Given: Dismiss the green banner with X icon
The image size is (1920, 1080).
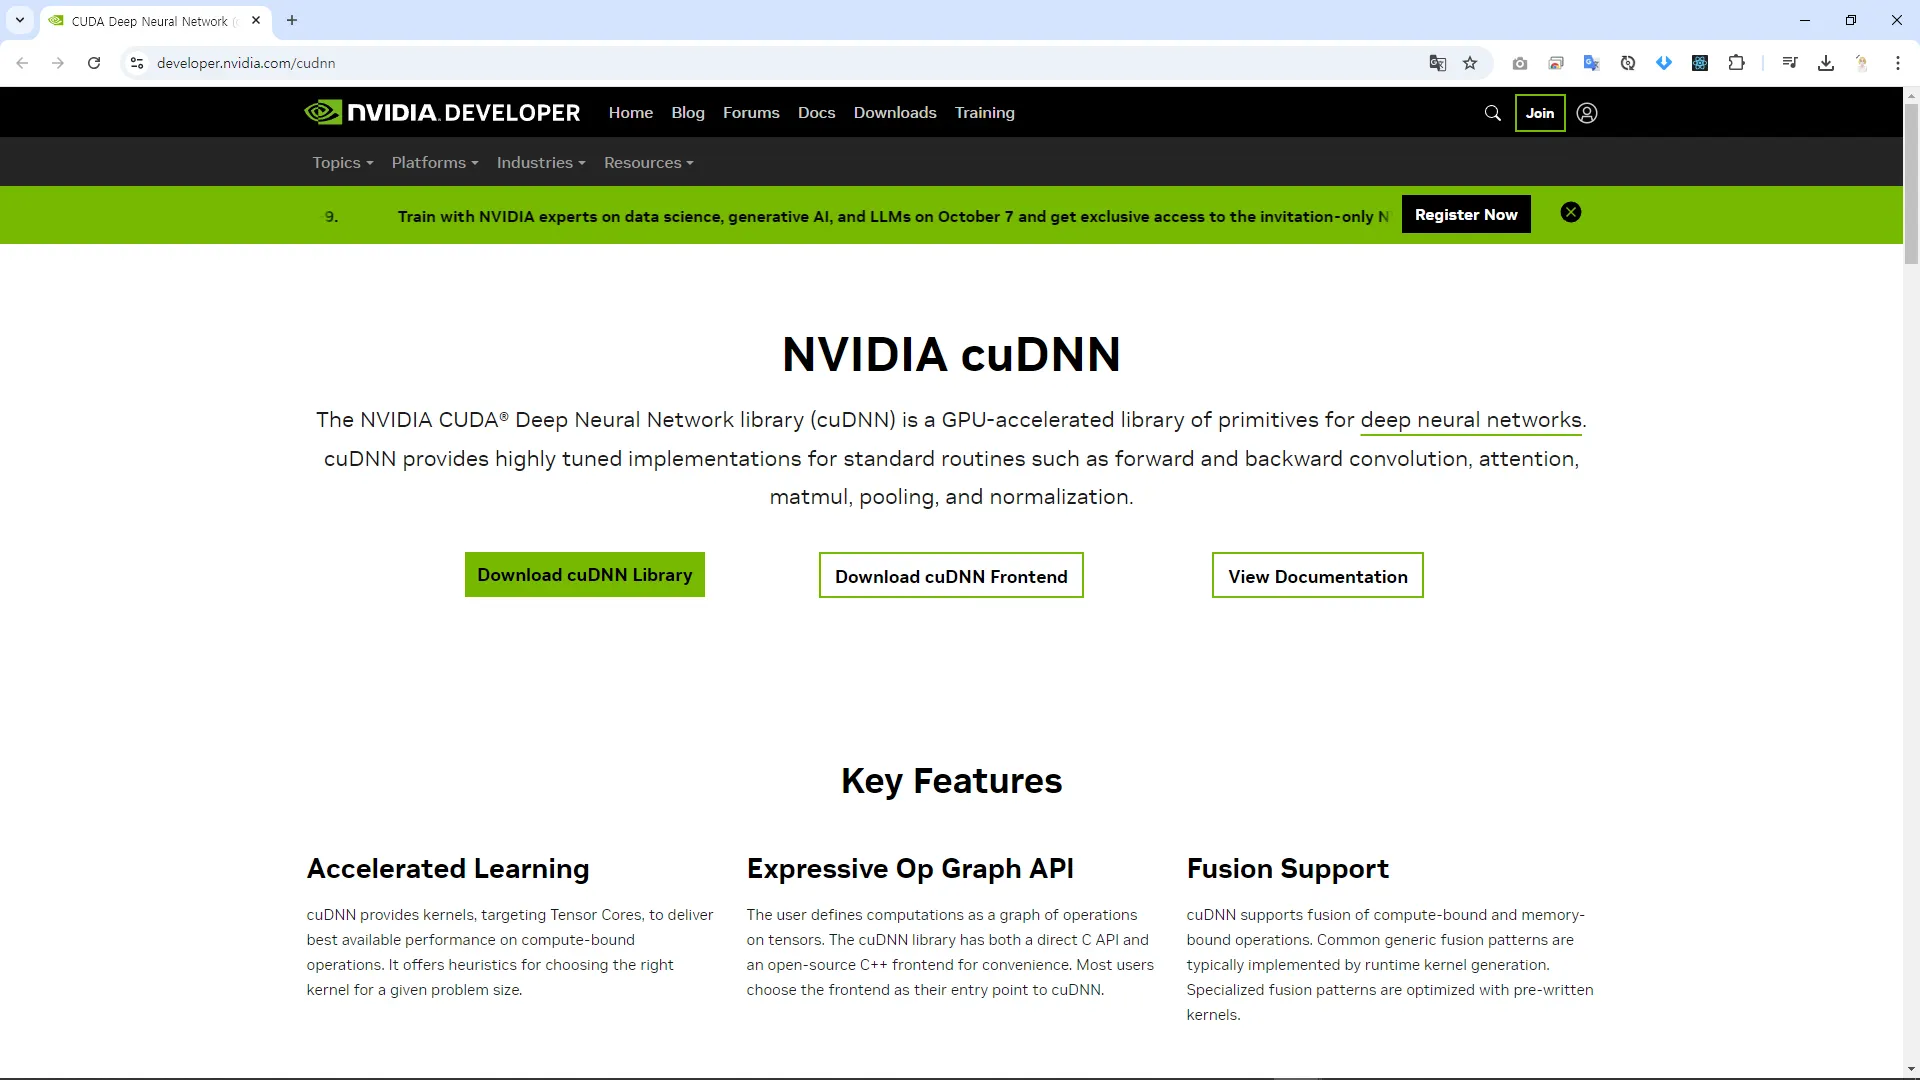Looking at the screenshot, I should point(1570,213).
